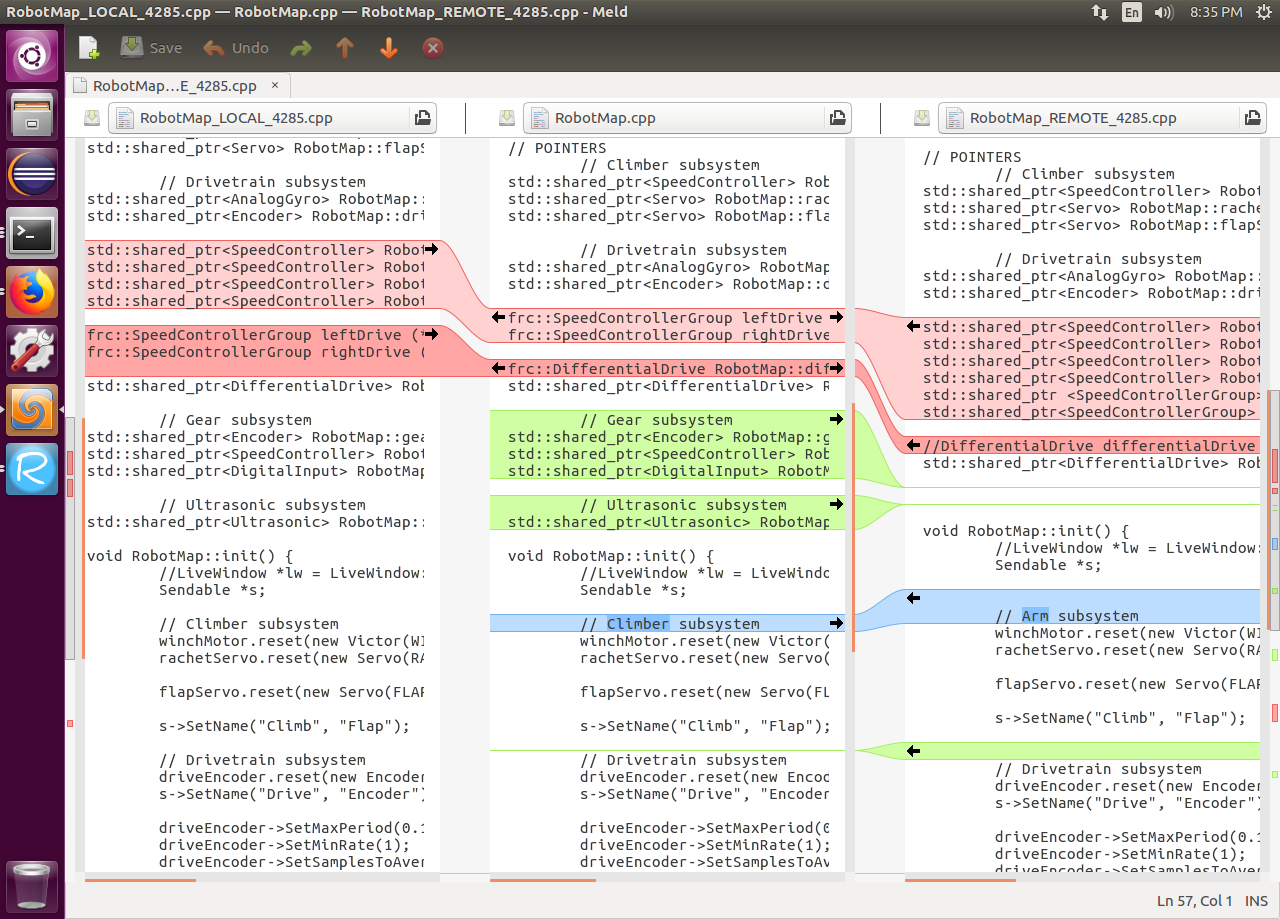Save the current file from the toolbar
1280x919 pixels.
151,48
